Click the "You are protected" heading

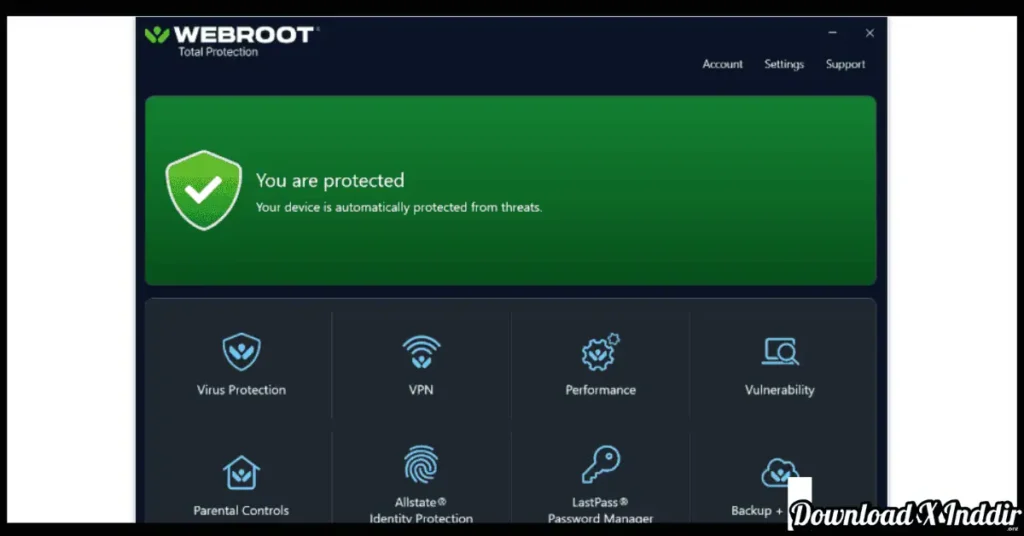coord(330,180)
